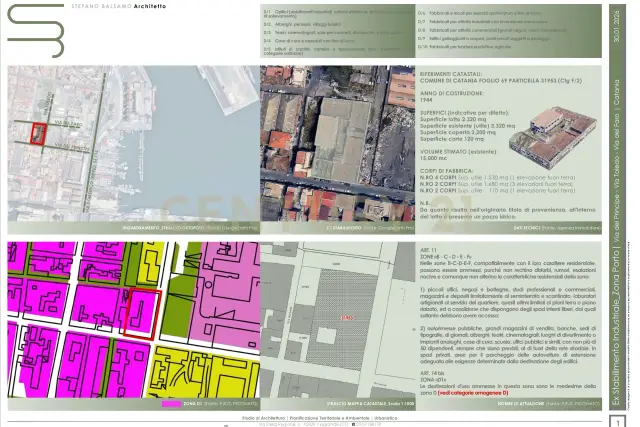Click 'CORPI DI FABBRICA:' heading

(447, 171)
